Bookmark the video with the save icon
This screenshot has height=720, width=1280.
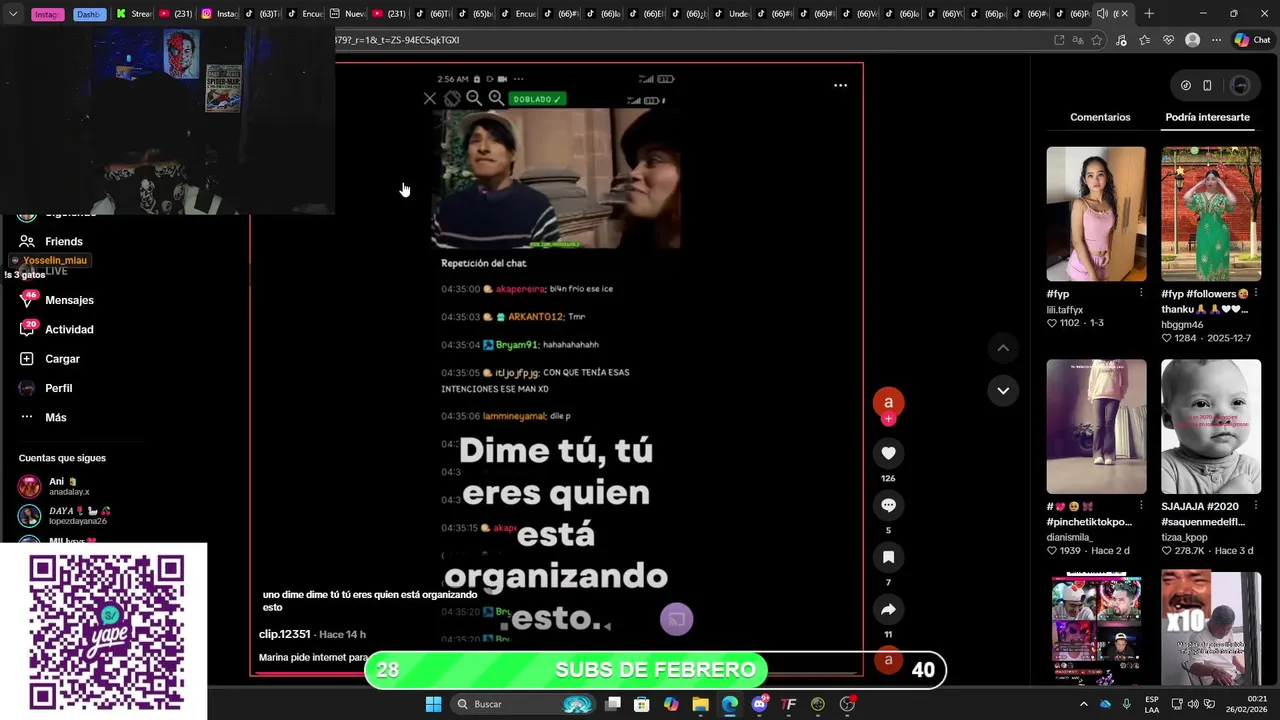(888, 557)
